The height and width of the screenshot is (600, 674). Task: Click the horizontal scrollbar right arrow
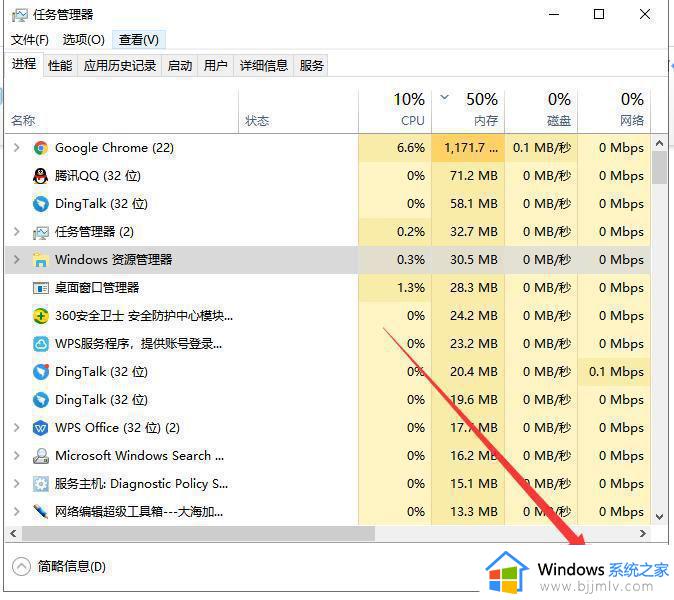(643, 533)
